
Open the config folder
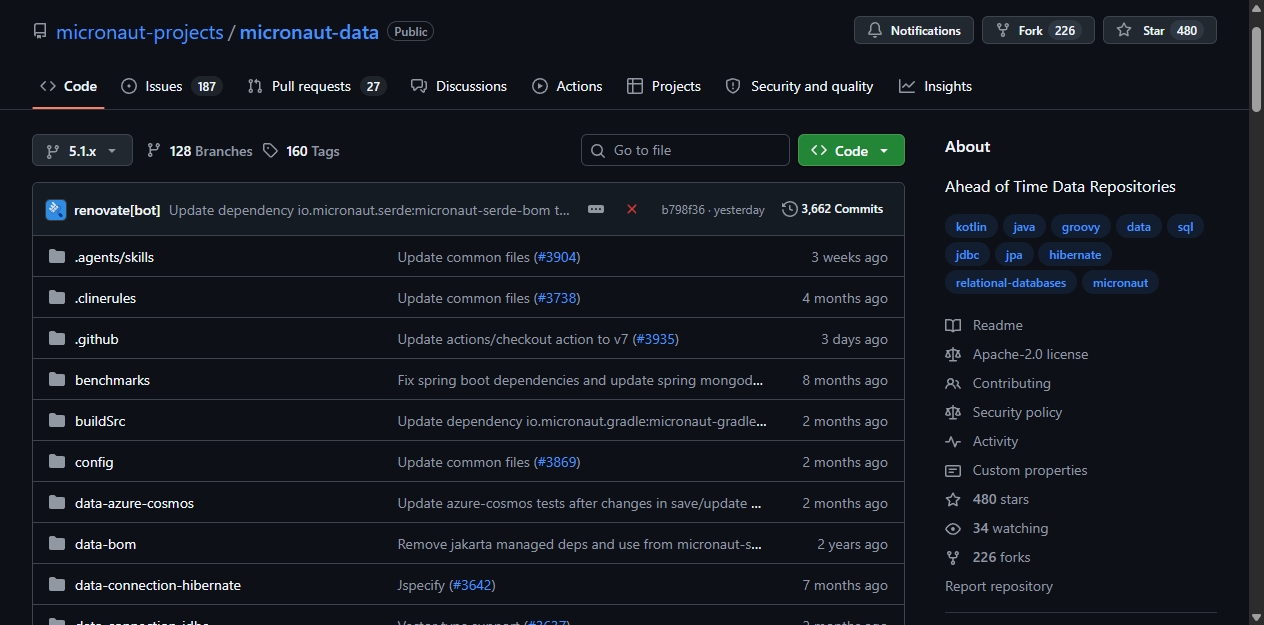pos(94,462)
